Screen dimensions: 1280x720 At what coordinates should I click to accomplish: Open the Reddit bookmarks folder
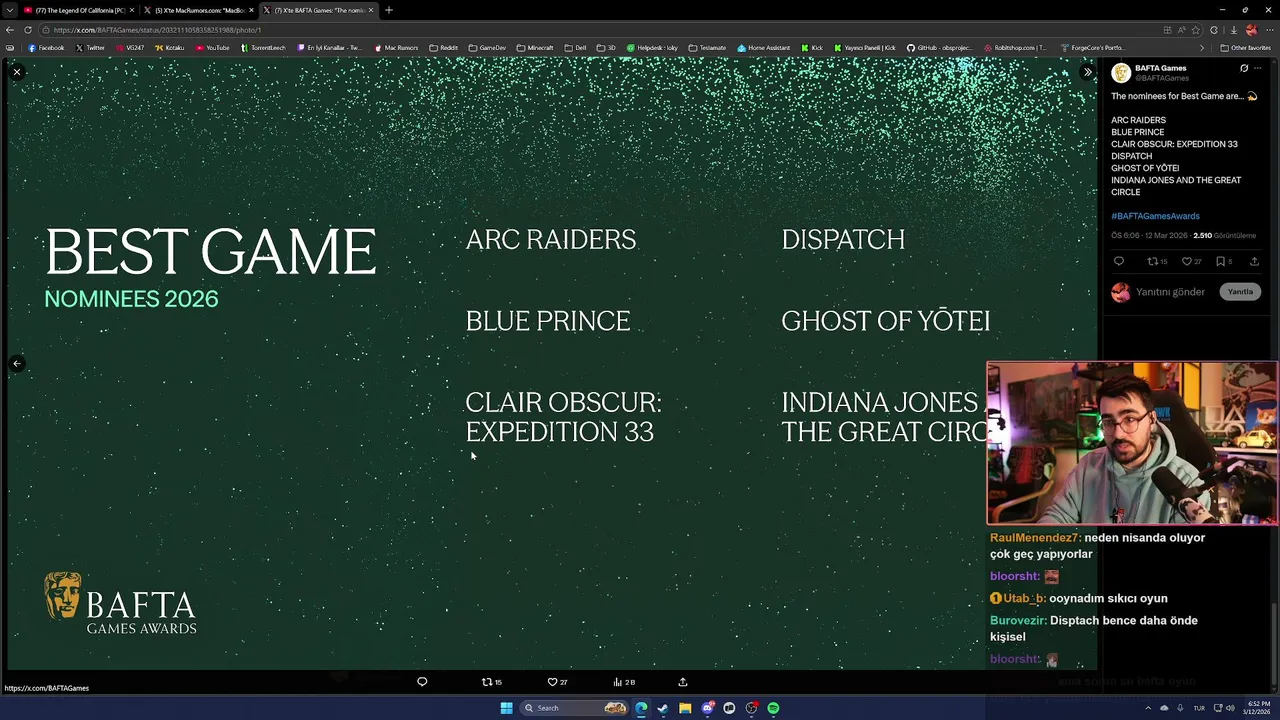(x=443, y=48)
